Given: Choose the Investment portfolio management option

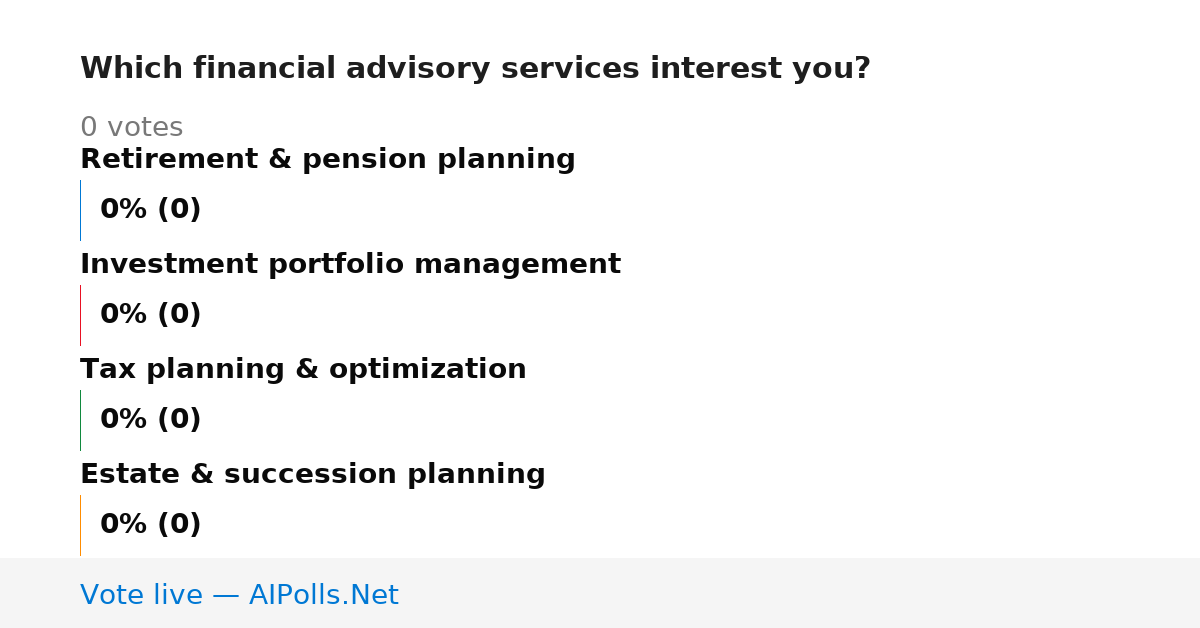Looking at the screenshot, I should 350,265.
